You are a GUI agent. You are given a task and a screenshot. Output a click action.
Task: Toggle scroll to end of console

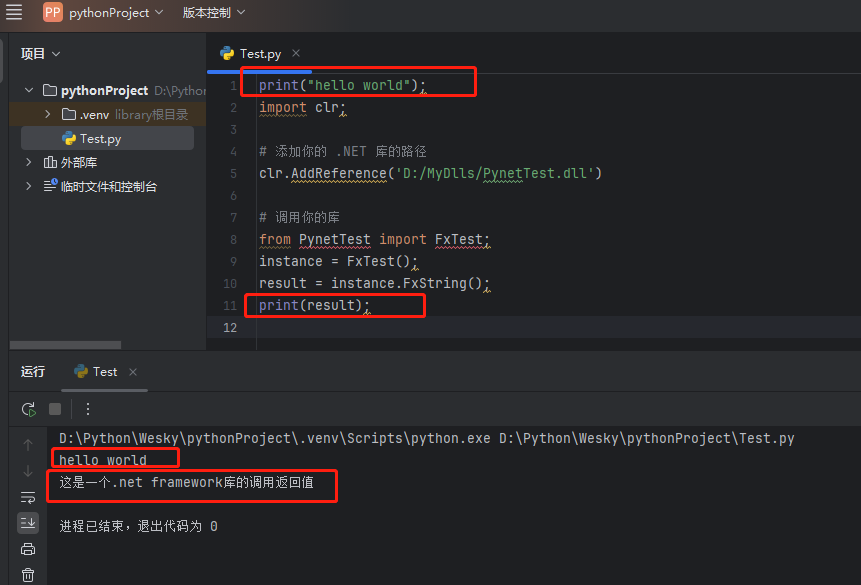(x=28, y=523)
